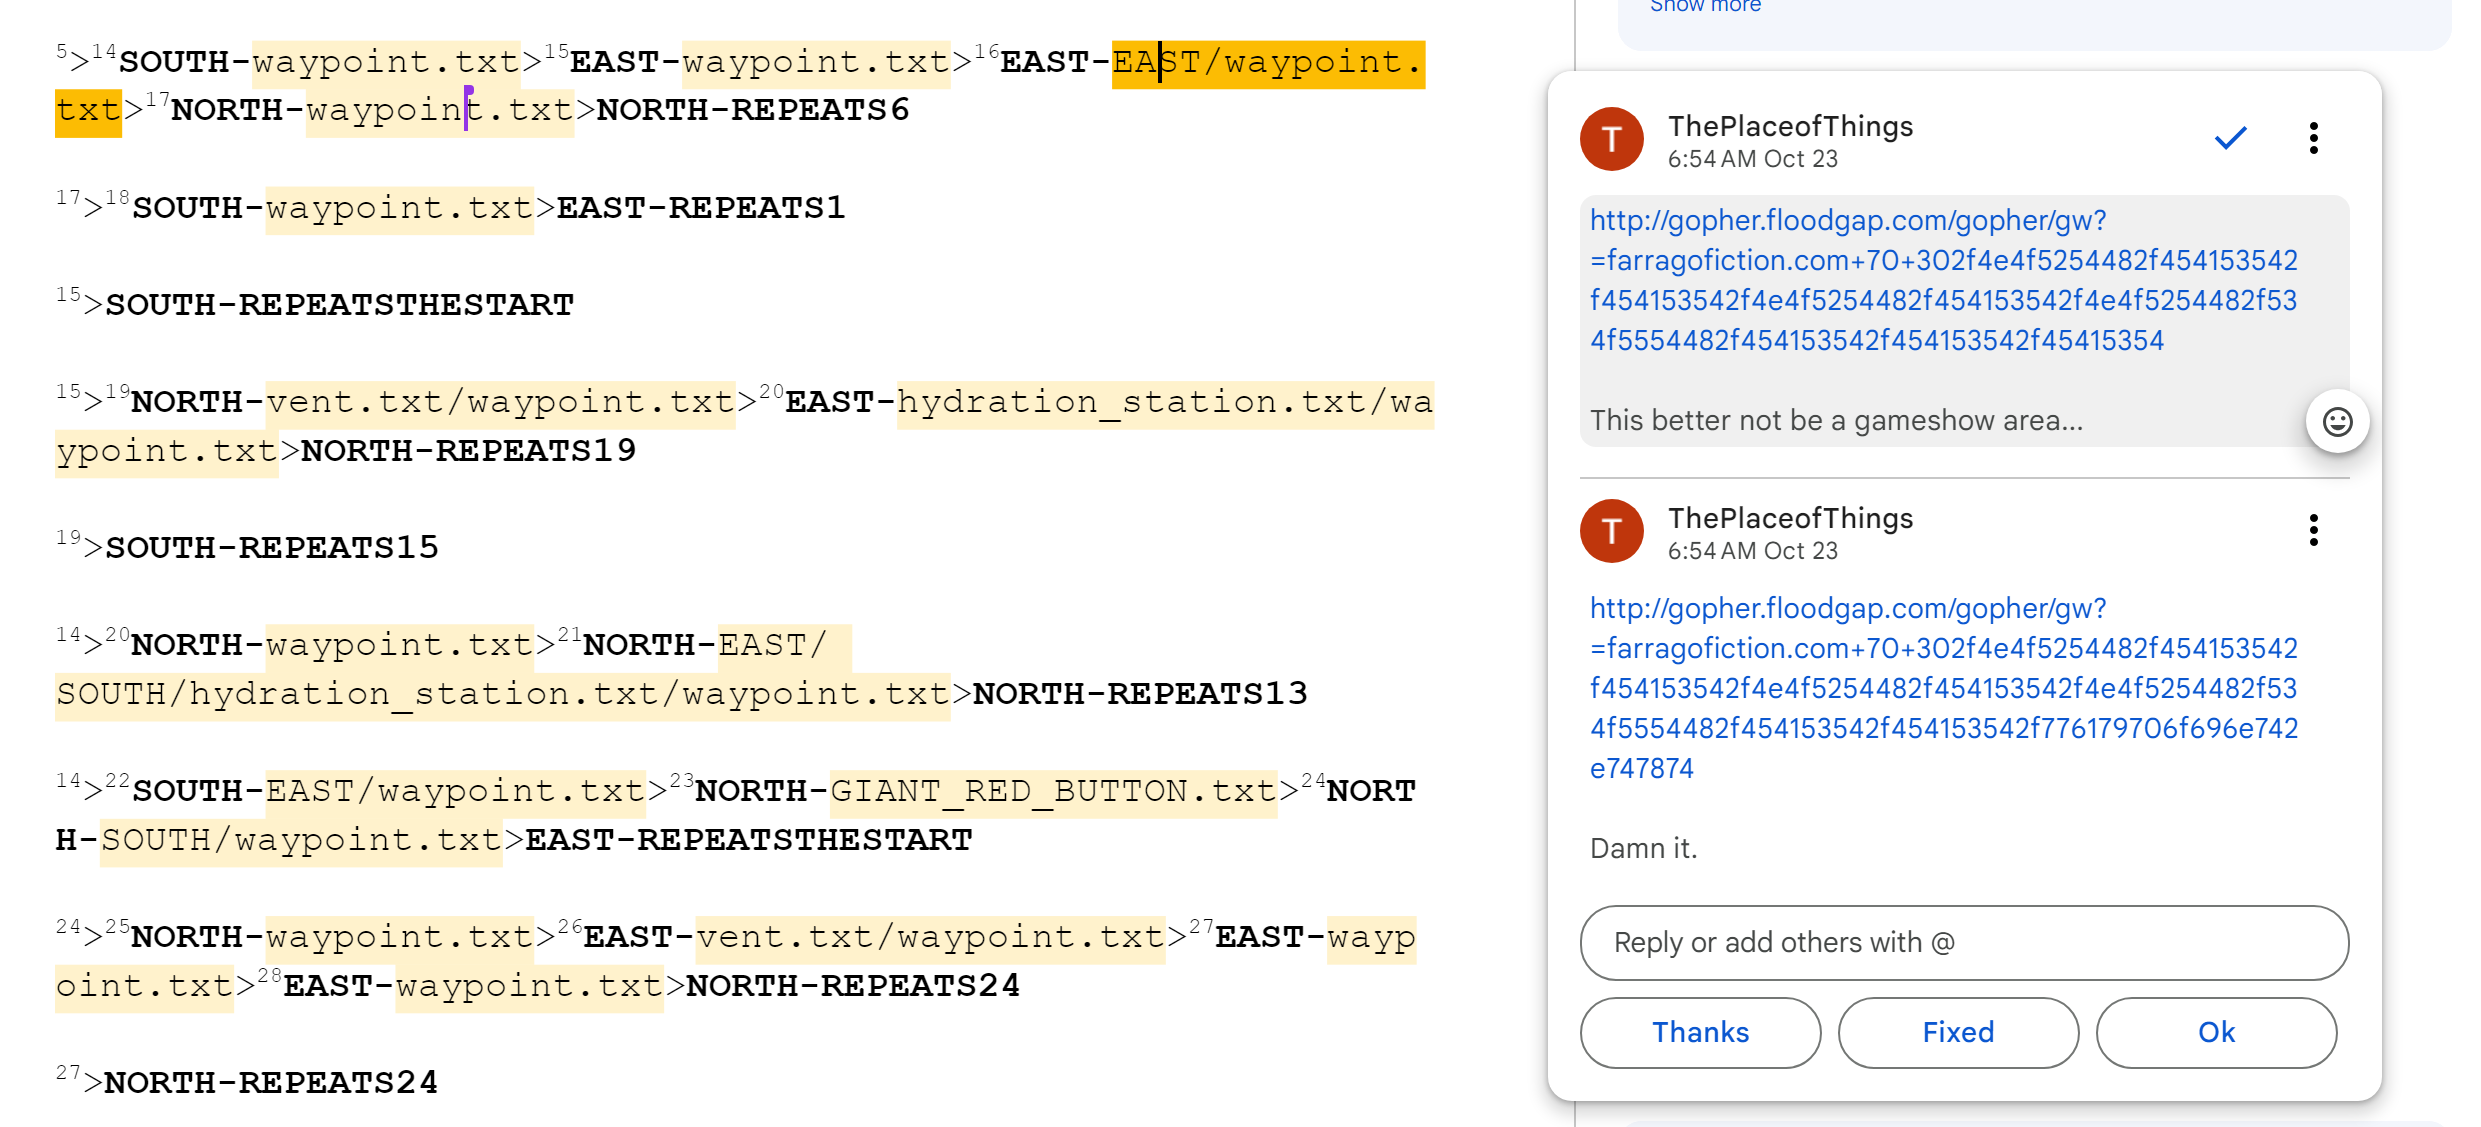
Task: Click second comment's ThePlaceofThings avatar
Action: pyautogui.click(x=1611, y=531)
